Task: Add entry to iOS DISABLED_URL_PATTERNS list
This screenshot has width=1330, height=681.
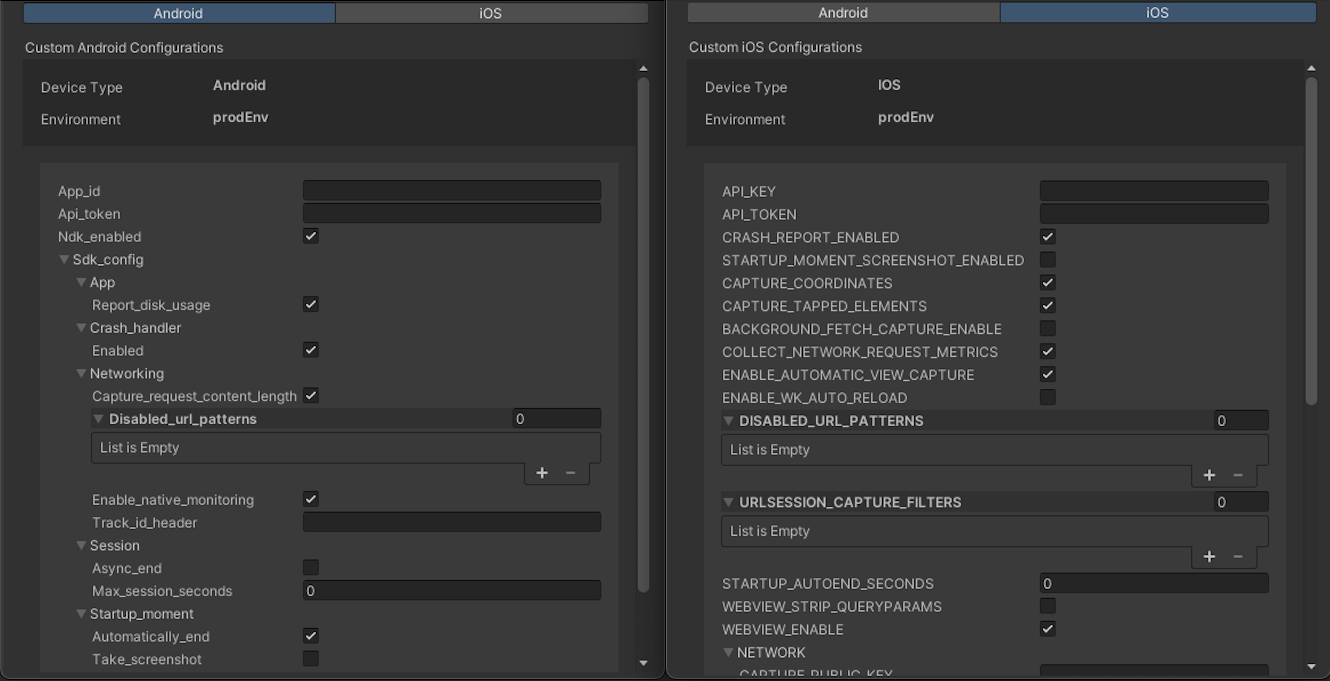Action: pos(1209,475)
